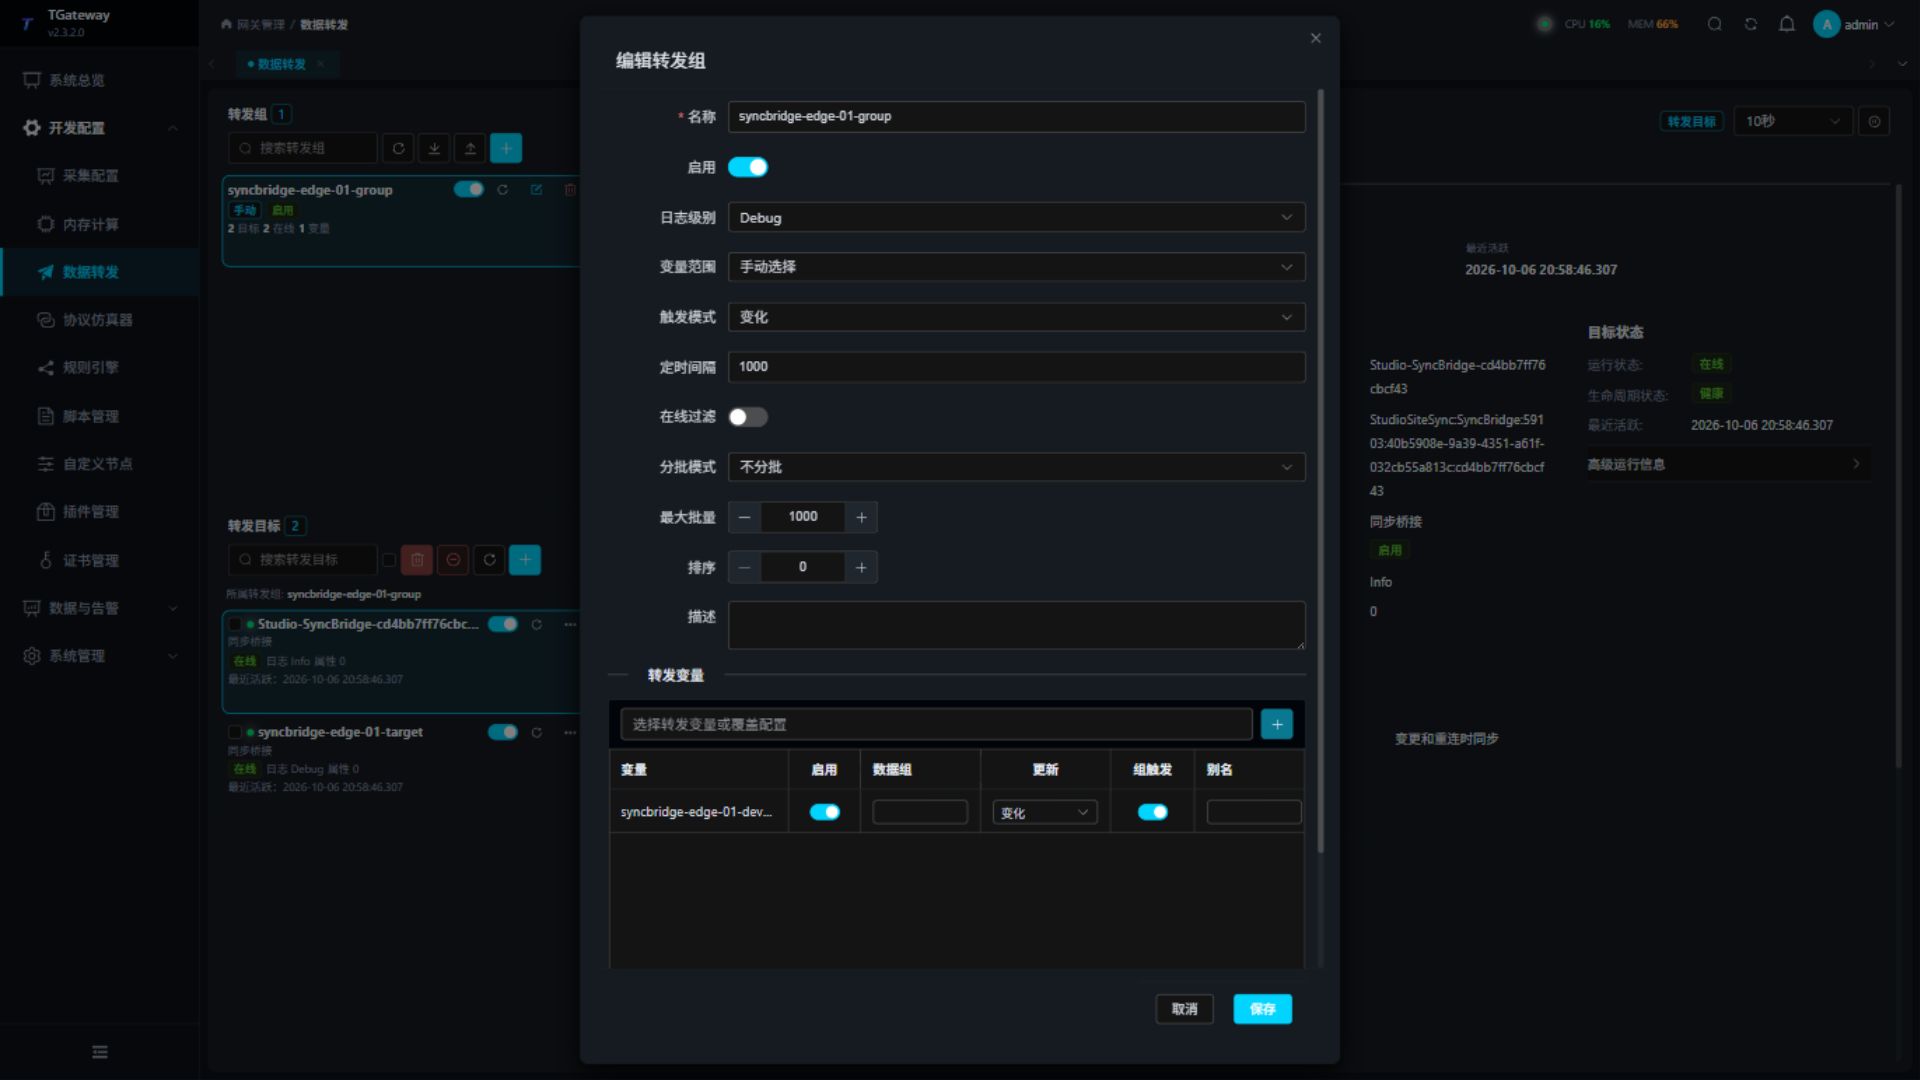Refresh the forwarding group list
Viewport: 1920px width, 1080px height.
398,148
